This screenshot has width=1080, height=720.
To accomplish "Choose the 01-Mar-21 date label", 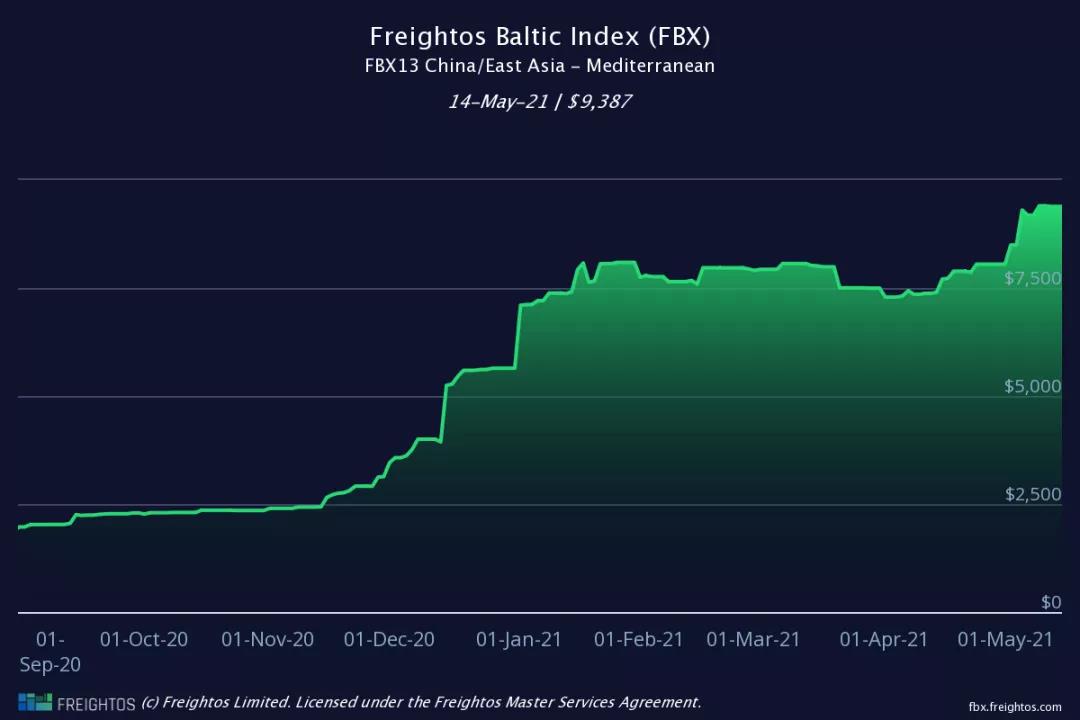I will 753,640.
